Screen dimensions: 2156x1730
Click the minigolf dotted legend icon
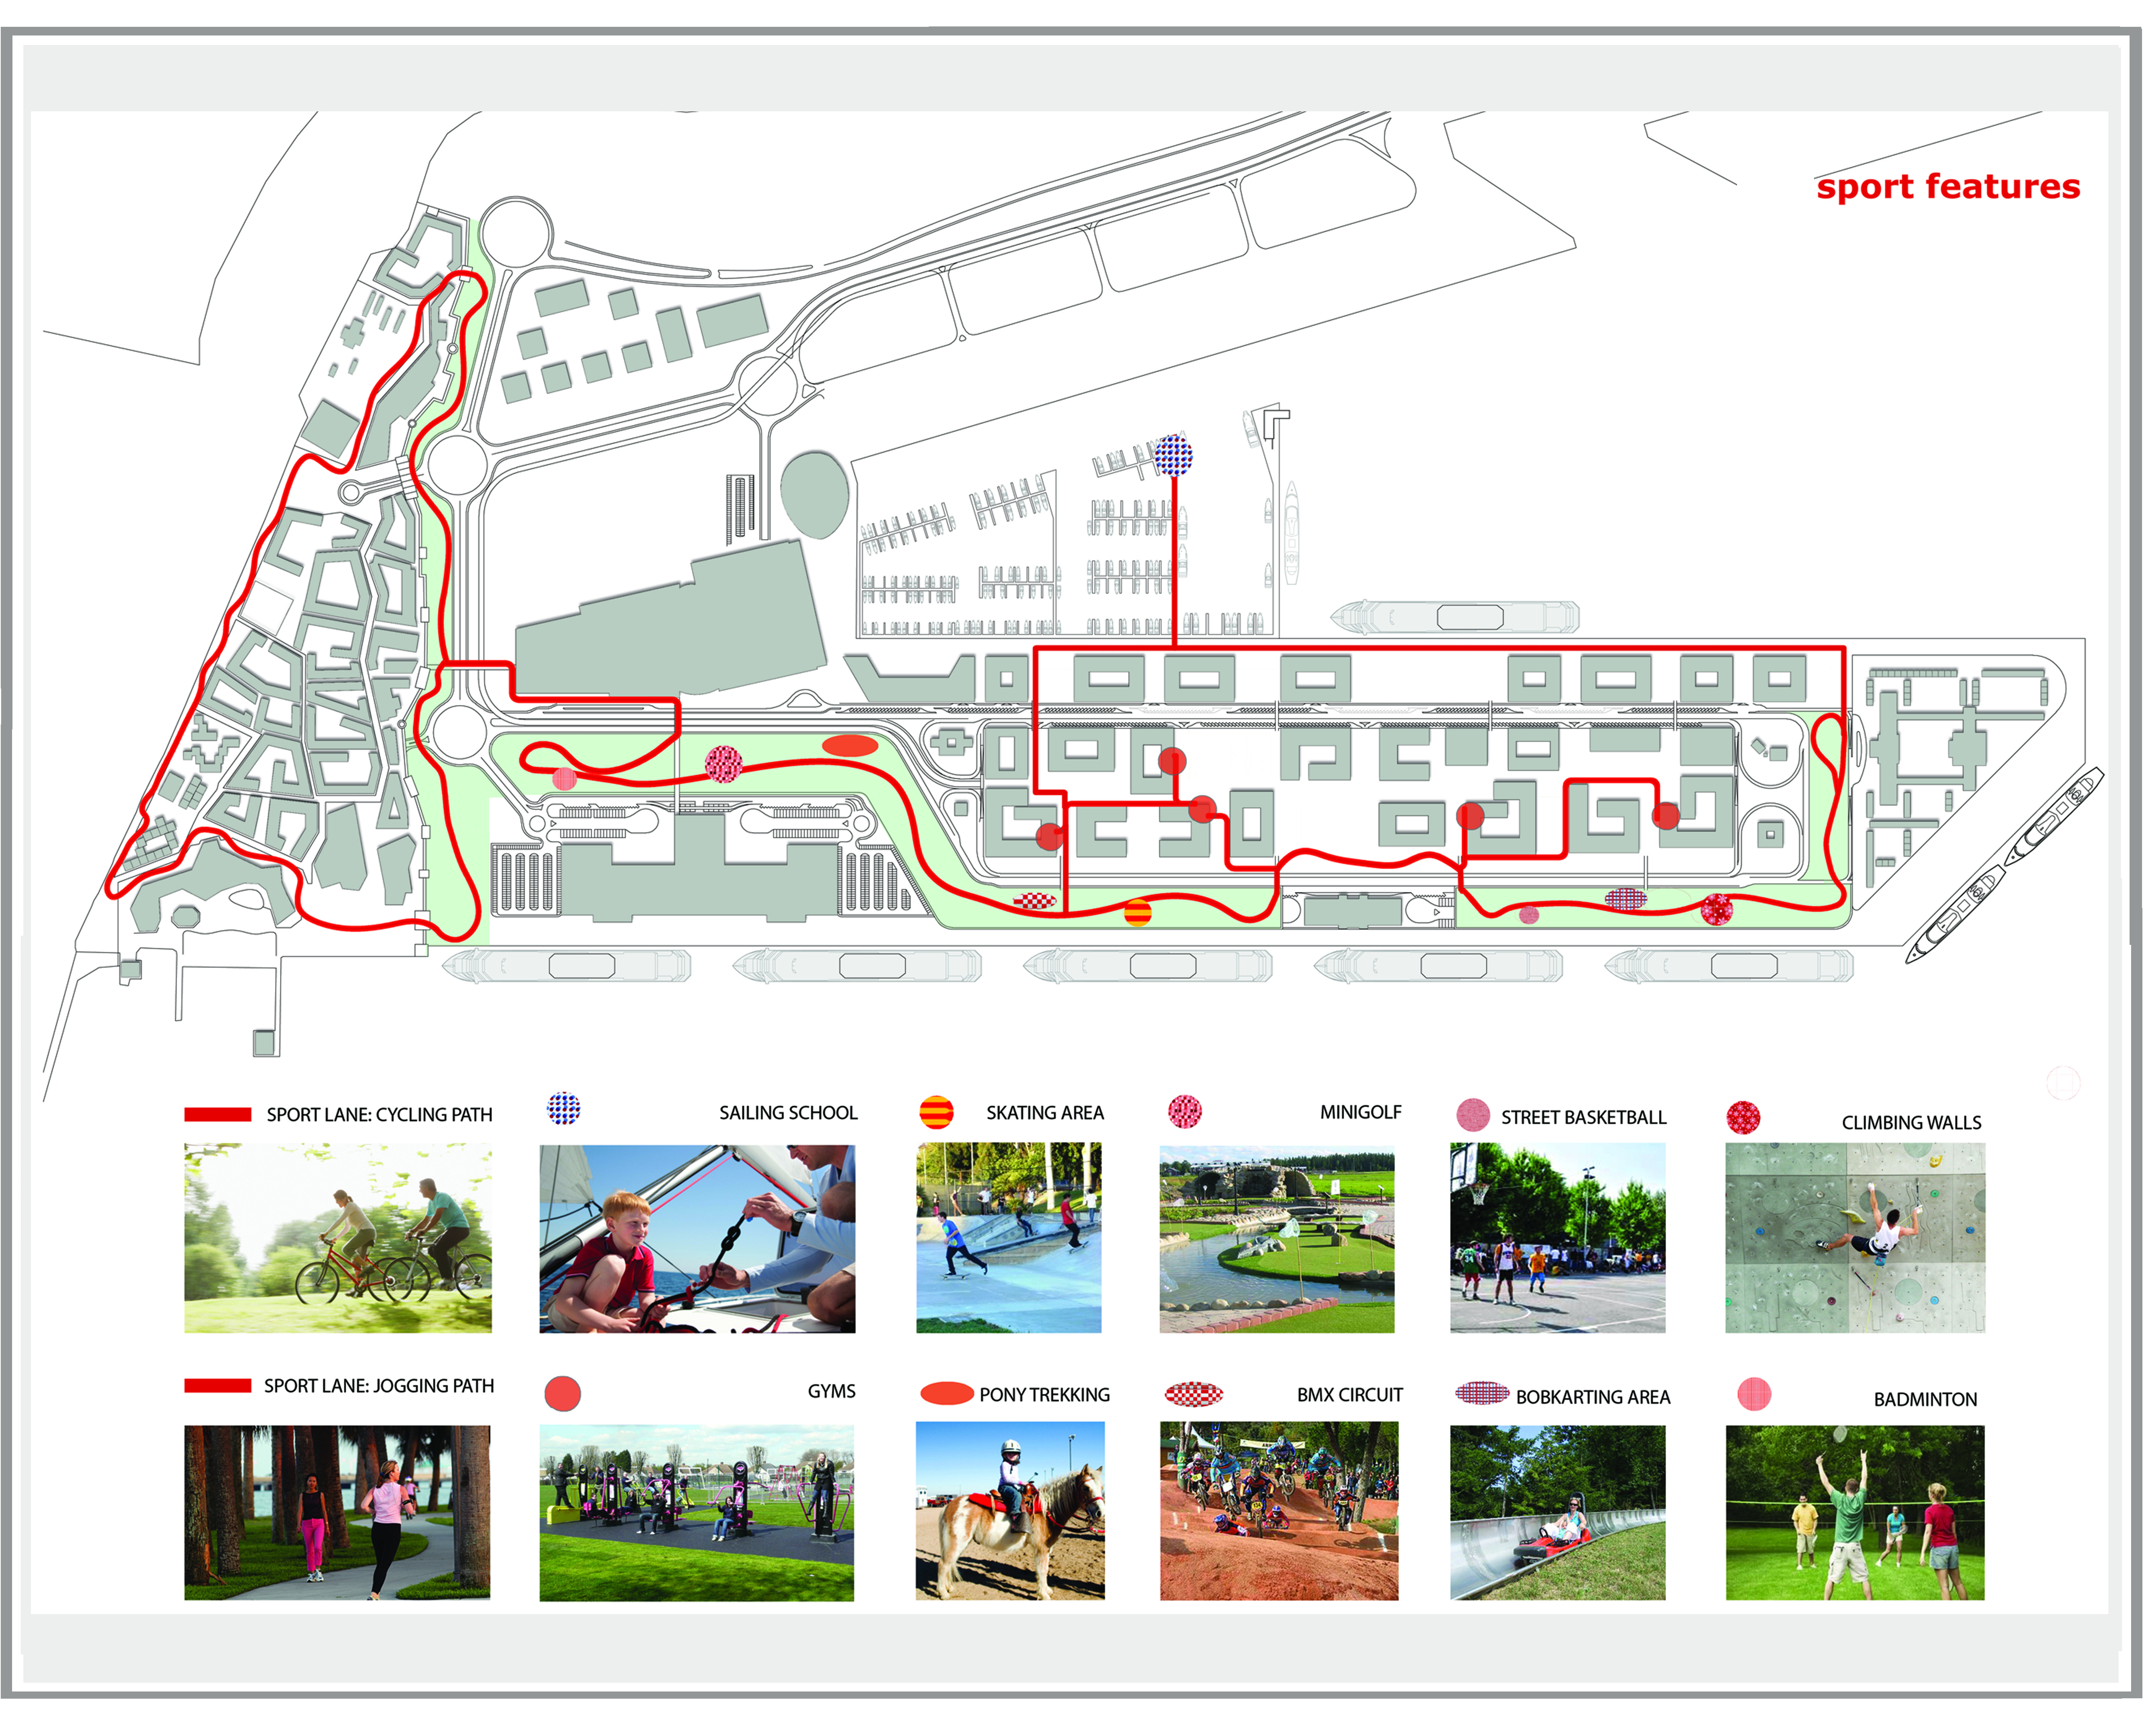pos(1184,1111)
